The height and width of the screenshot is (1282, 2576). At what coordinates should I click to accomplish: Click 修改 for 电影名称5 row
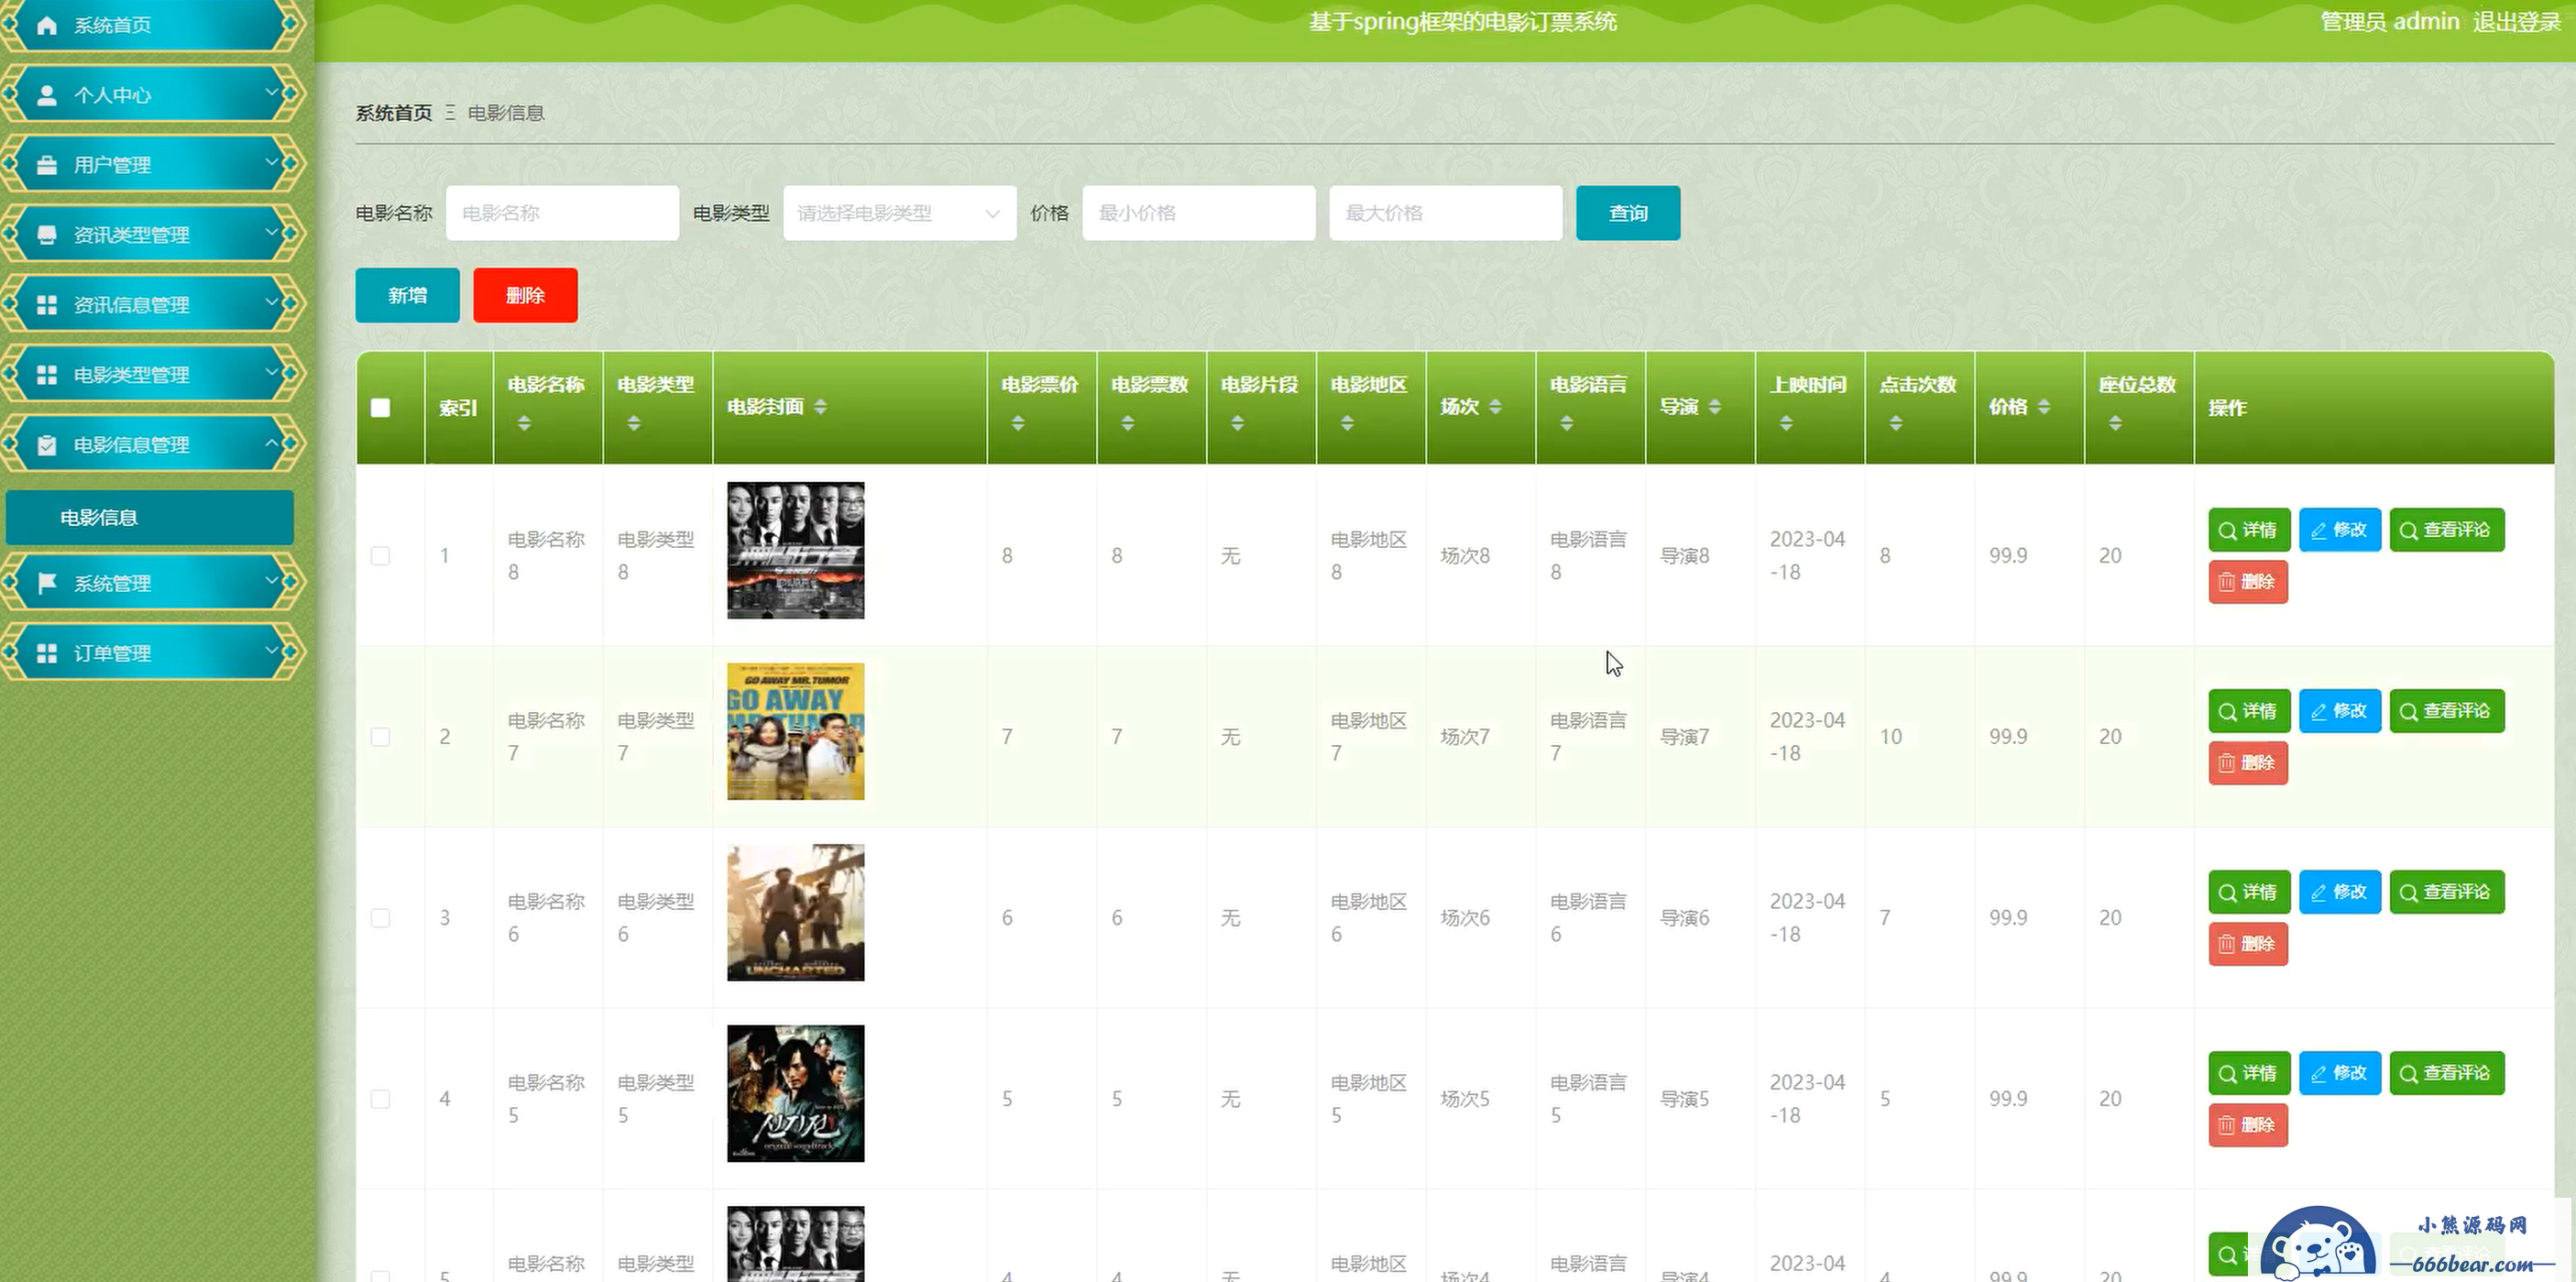(x=2340, y=1073)
